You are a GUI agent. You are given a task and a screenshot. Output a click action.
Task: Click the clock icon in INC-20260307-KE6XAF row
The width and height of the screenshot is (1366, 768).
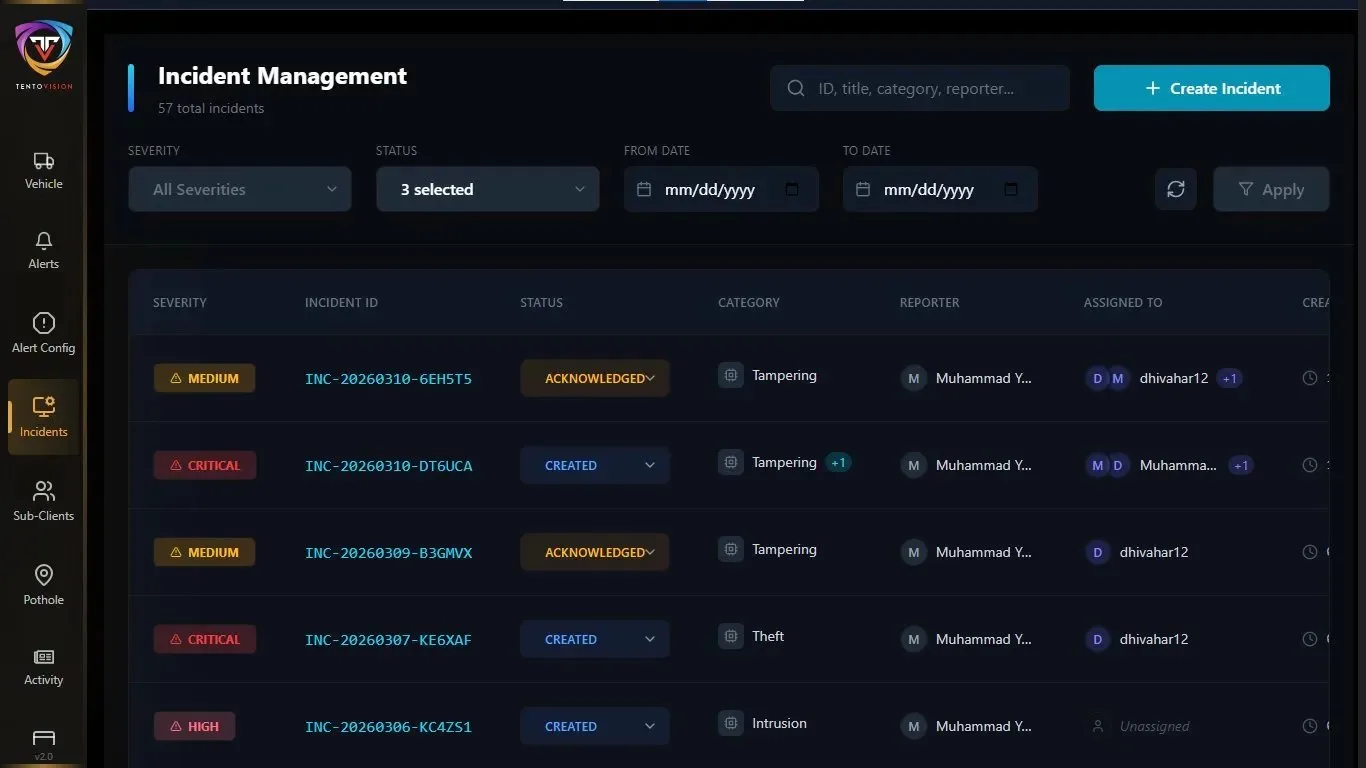1310,639
